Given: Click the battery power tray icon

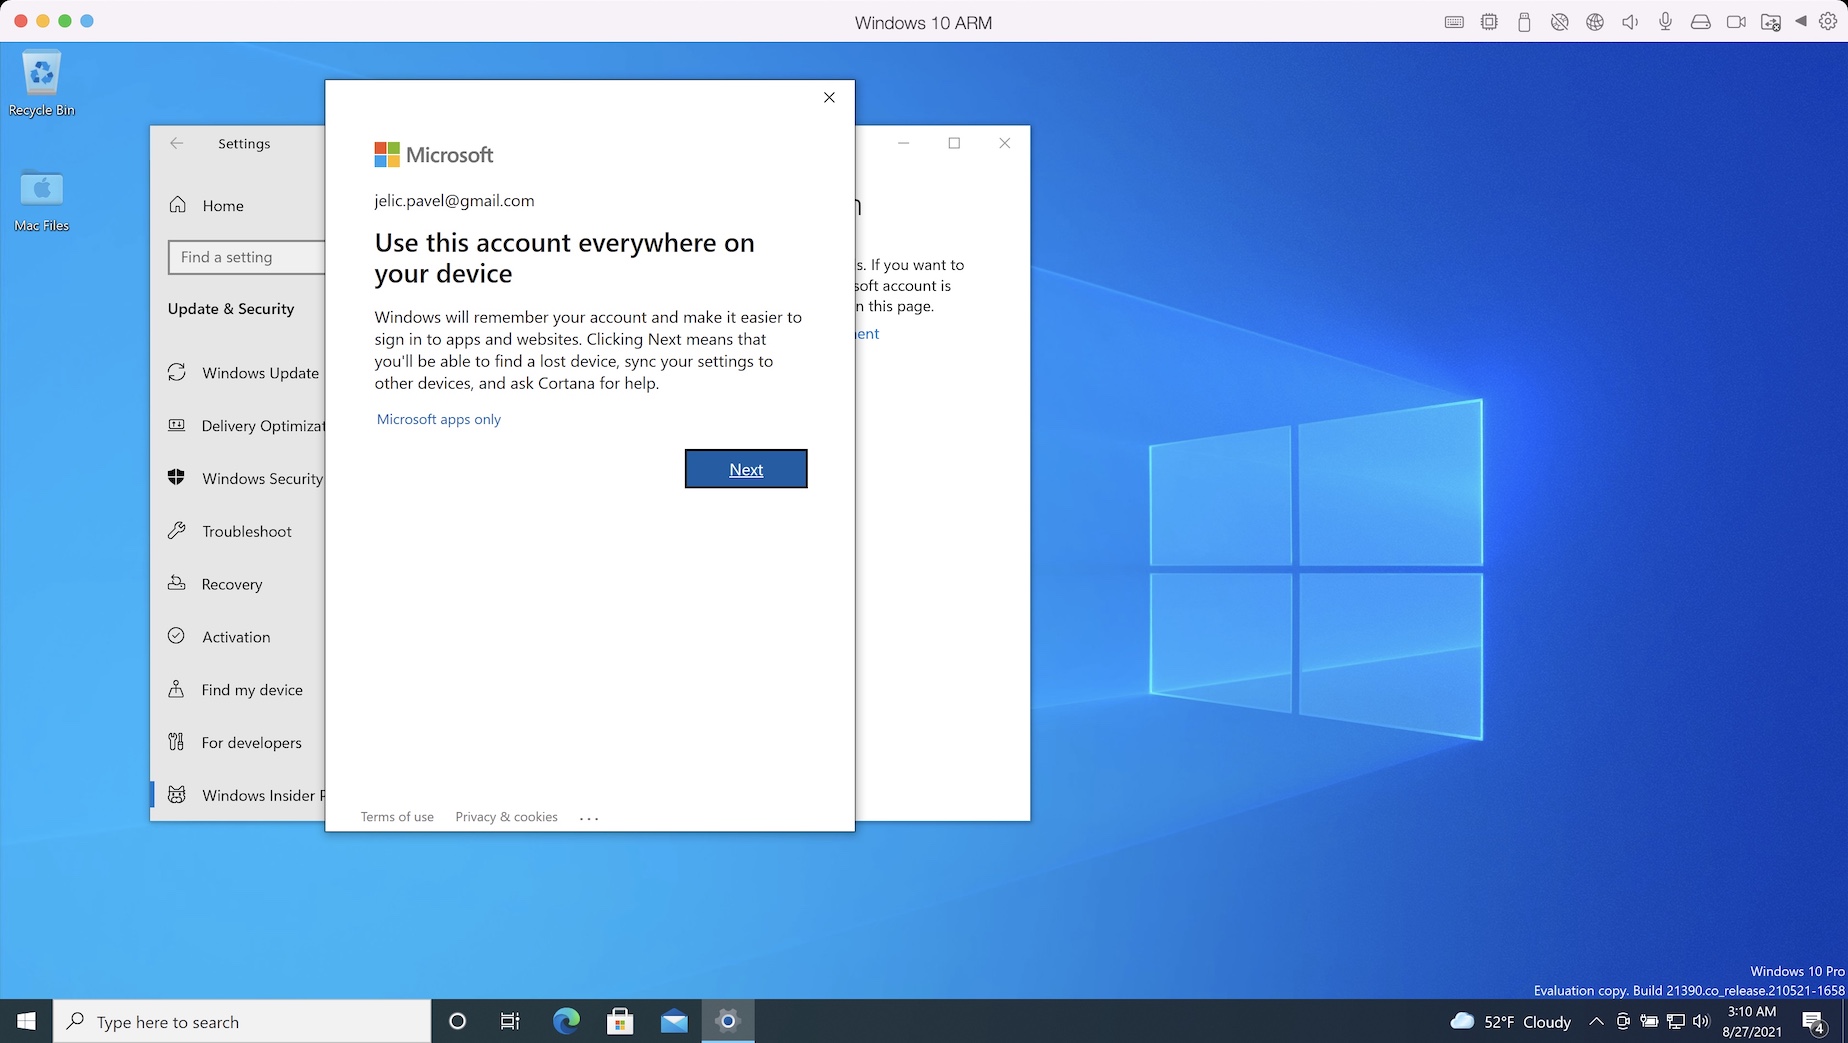Looking at the screenshot, I should click(x=1649, y=1021).
